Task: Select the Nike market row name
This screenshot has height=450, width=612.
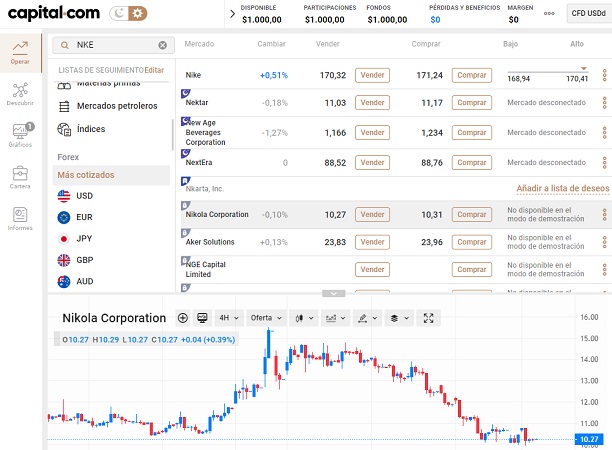Action: [x=193, y=75]
